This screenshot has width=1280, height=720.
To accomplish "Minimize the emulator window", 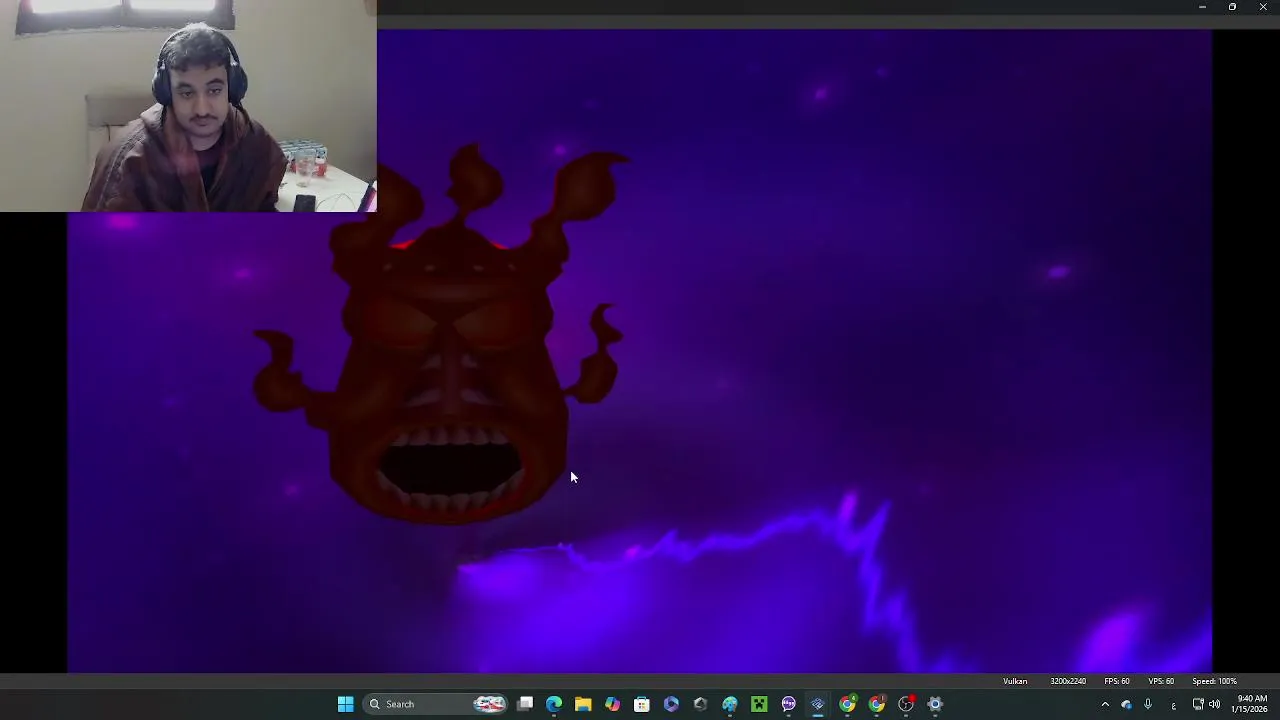I will click(1202, 7).
